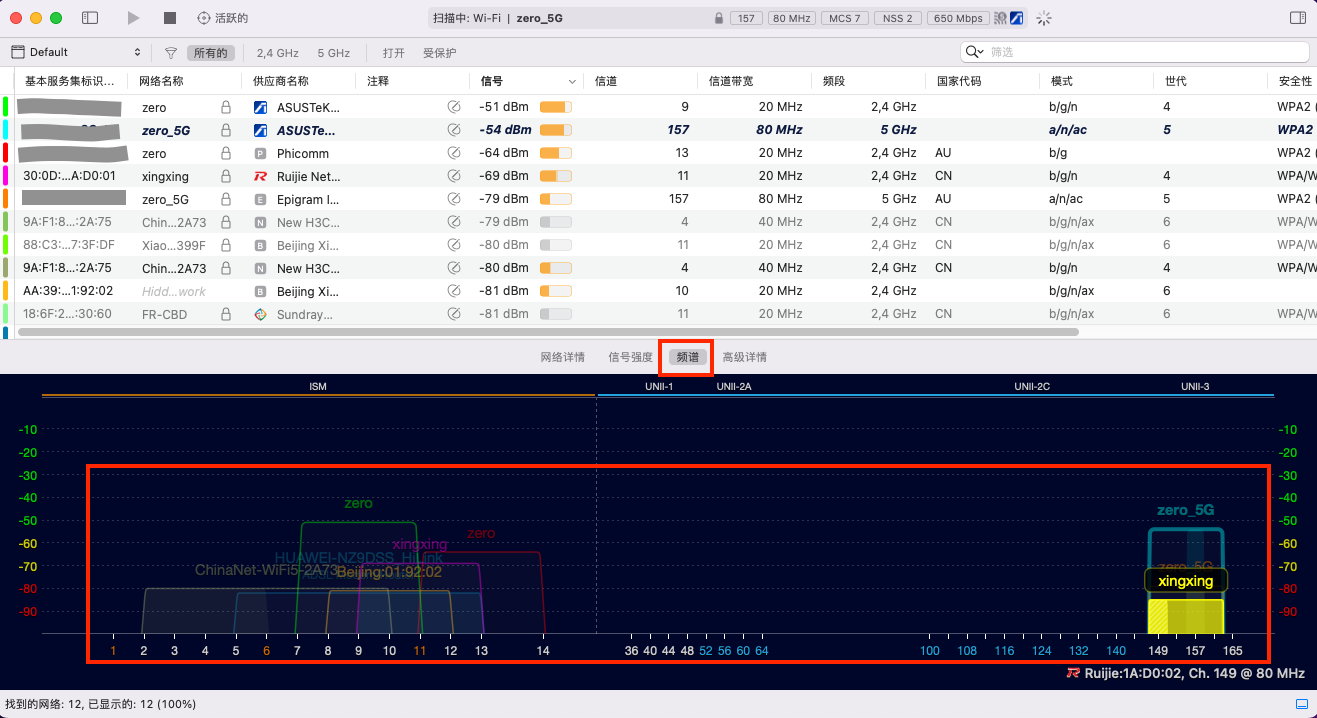The width and height of the screenshot is (1317, 718).
Task: Open the Default profile dropdown
Action: (x=76, y=52)
